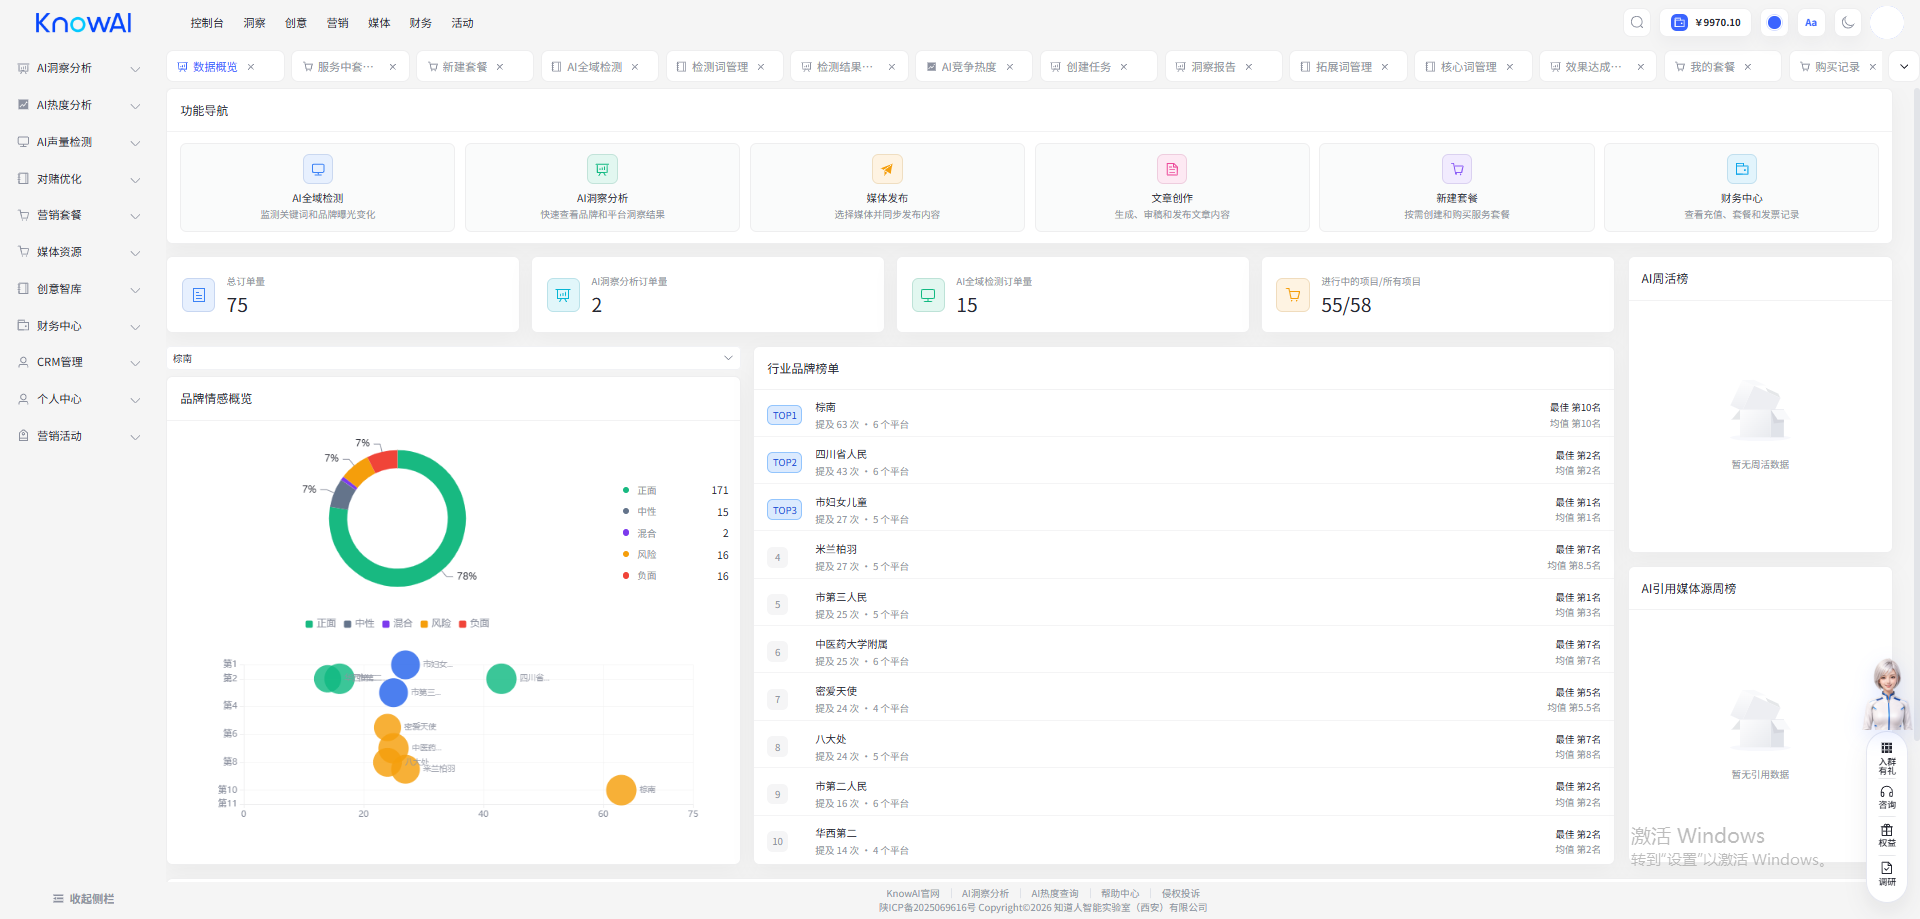Open the 洞察 top menu
Viewport: 1920px width, 919px height.
(255, 23)
